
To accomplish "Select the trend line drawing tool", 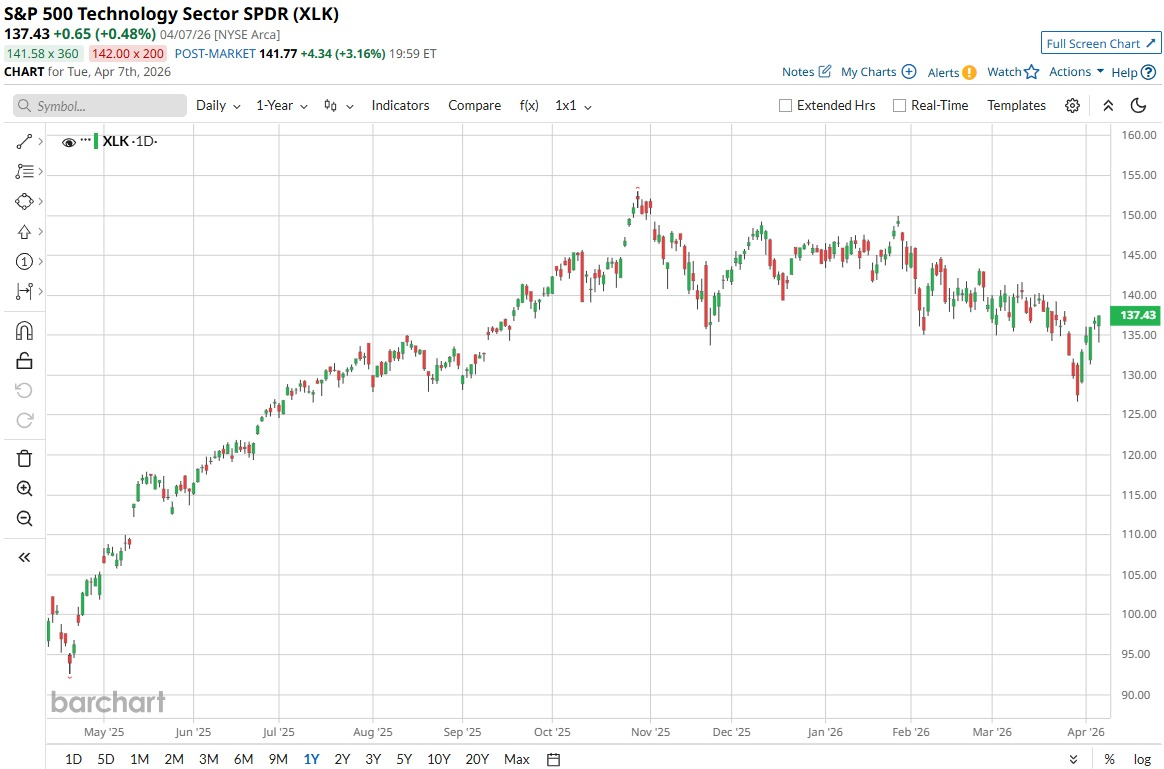I will tap(25, 142).
